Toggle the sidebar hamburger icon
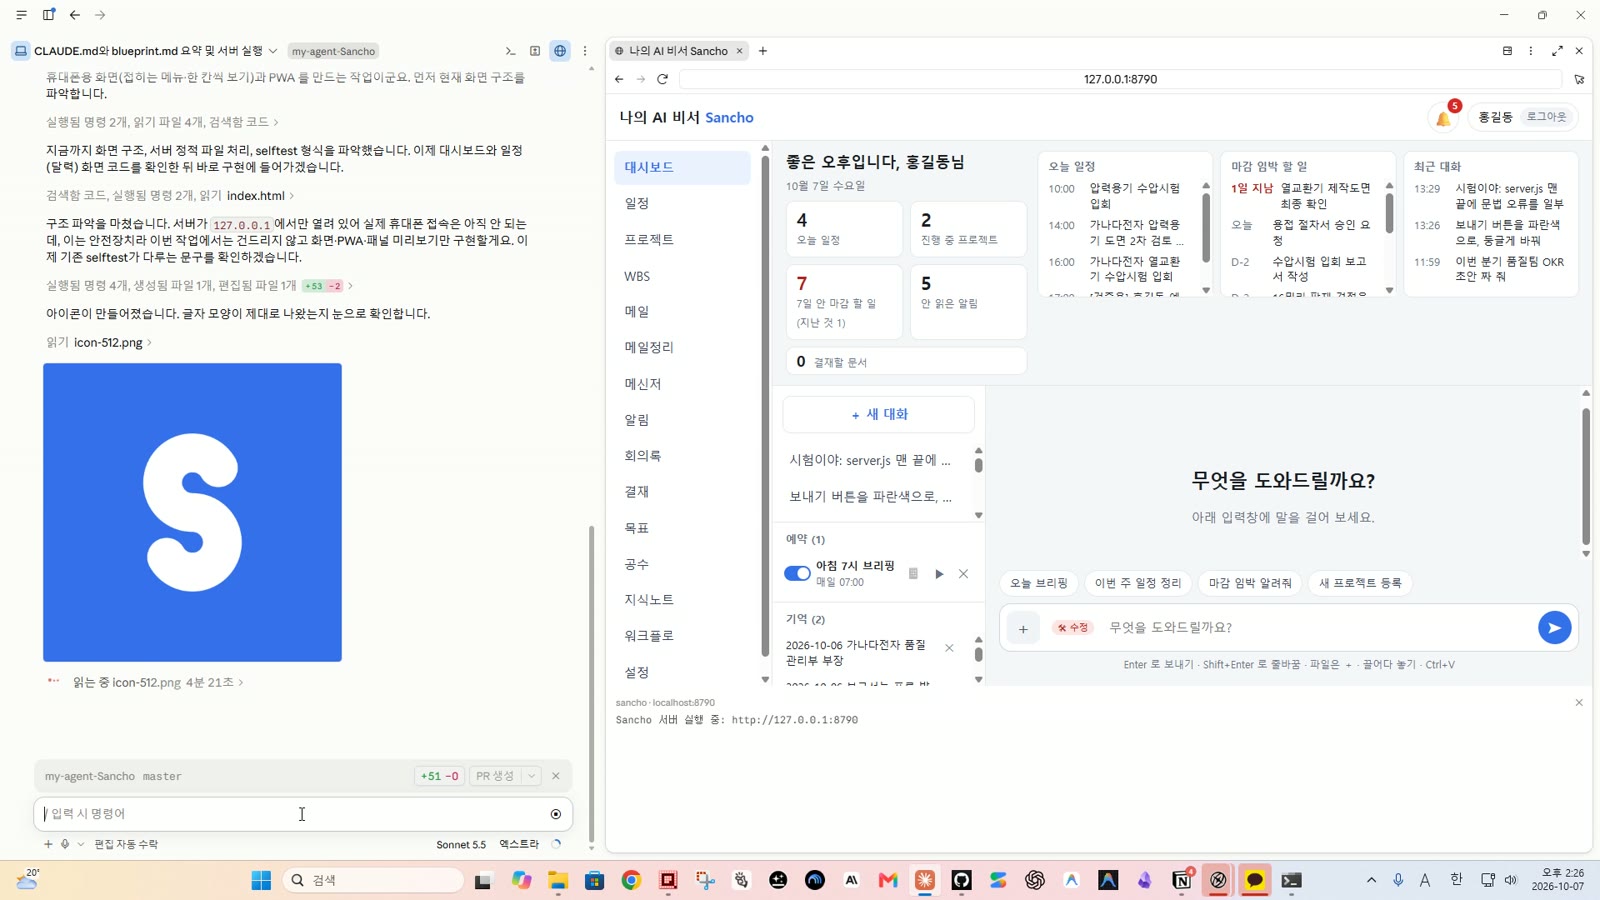 click(21, 15)
